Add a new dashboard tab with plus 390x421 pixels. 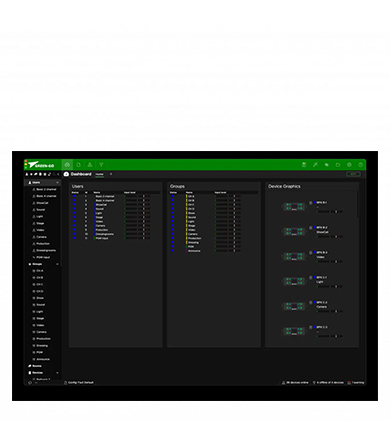[x=111, y=174]
